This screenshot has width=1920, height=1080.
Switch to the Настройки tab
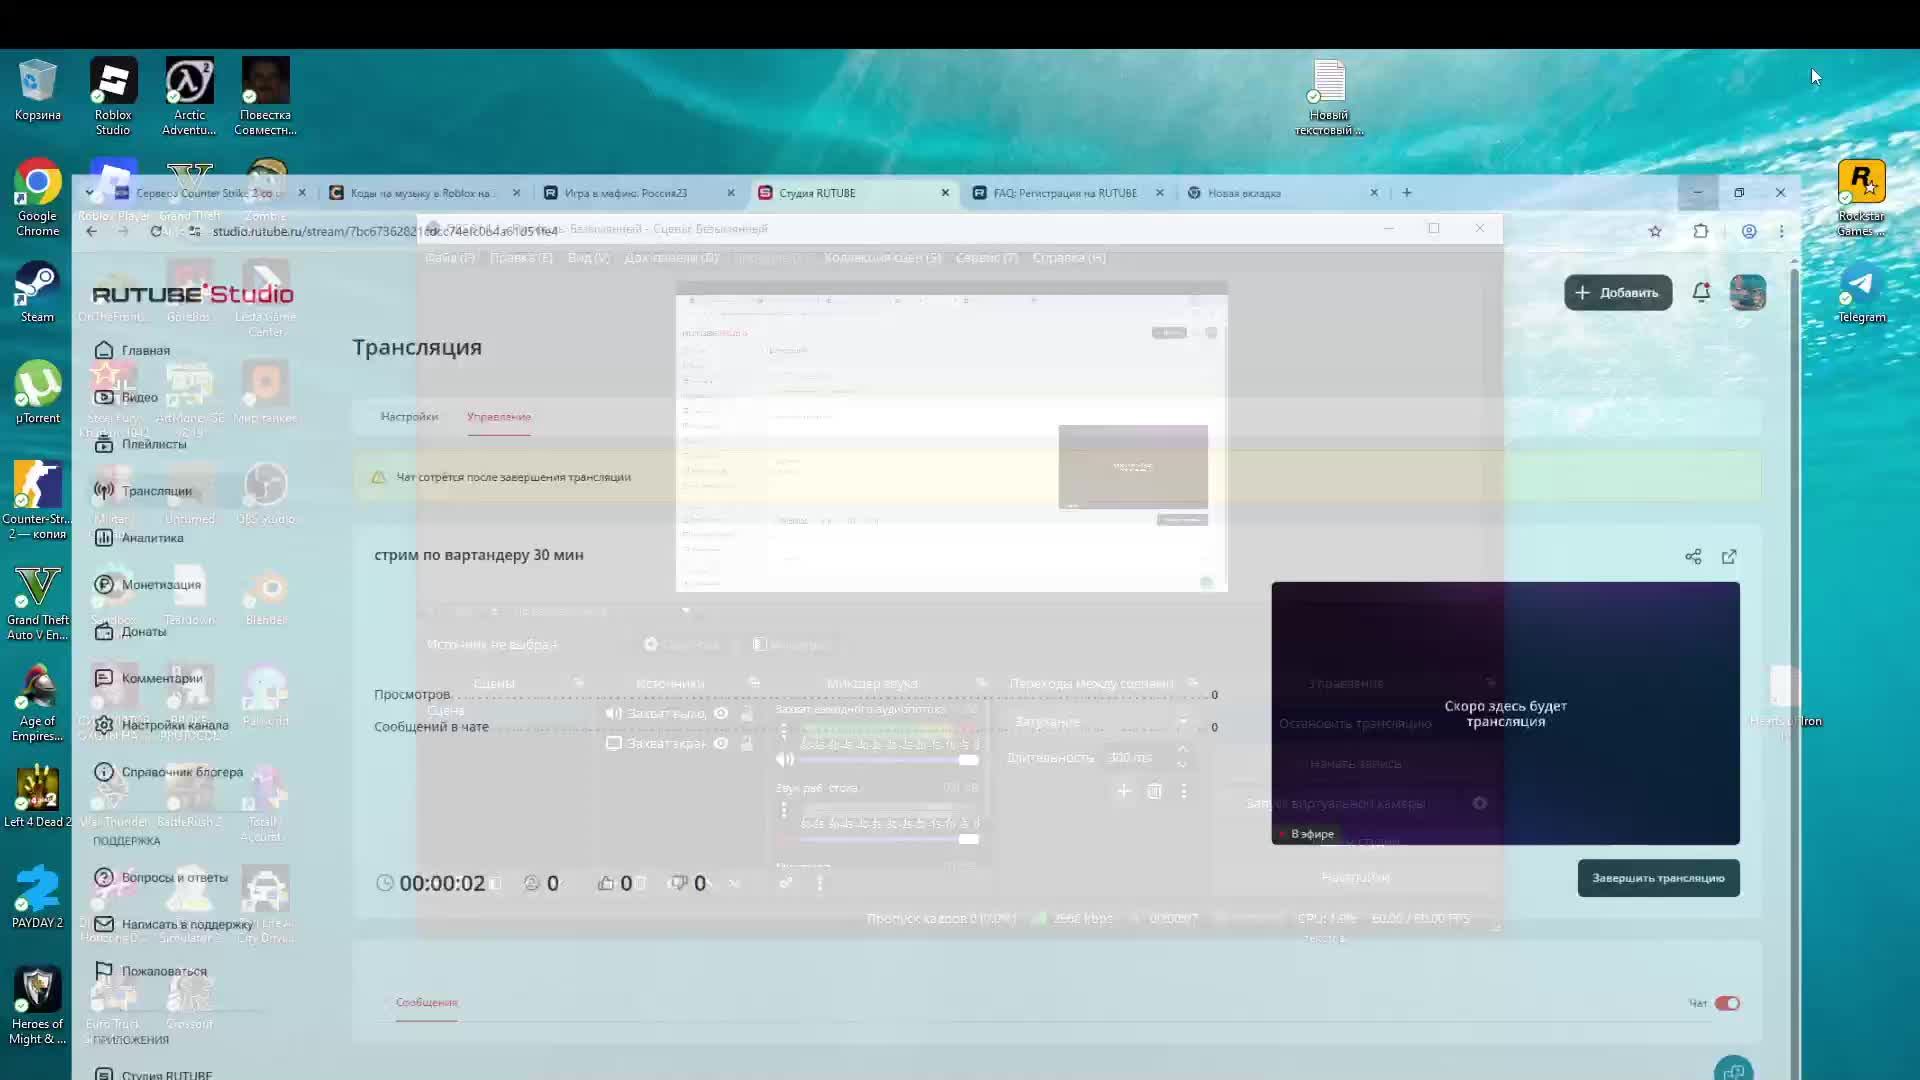coord(409,417)
